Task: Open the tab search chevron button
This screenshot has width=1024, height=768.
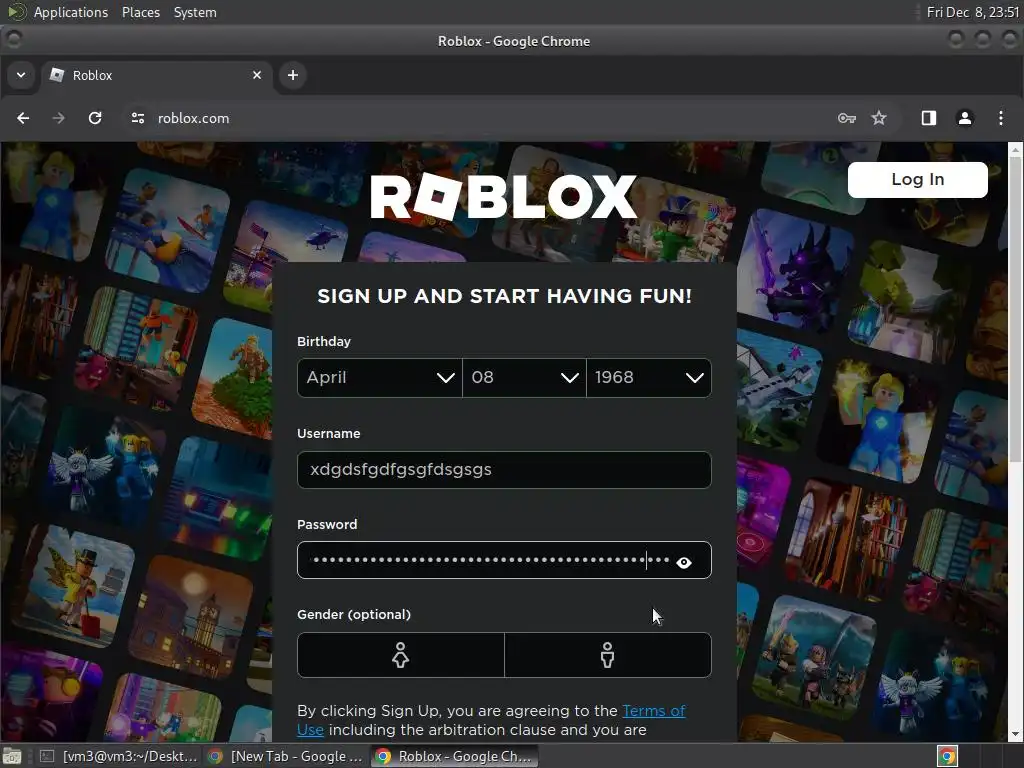Action: pyautogui.click(x=21, y=75)
